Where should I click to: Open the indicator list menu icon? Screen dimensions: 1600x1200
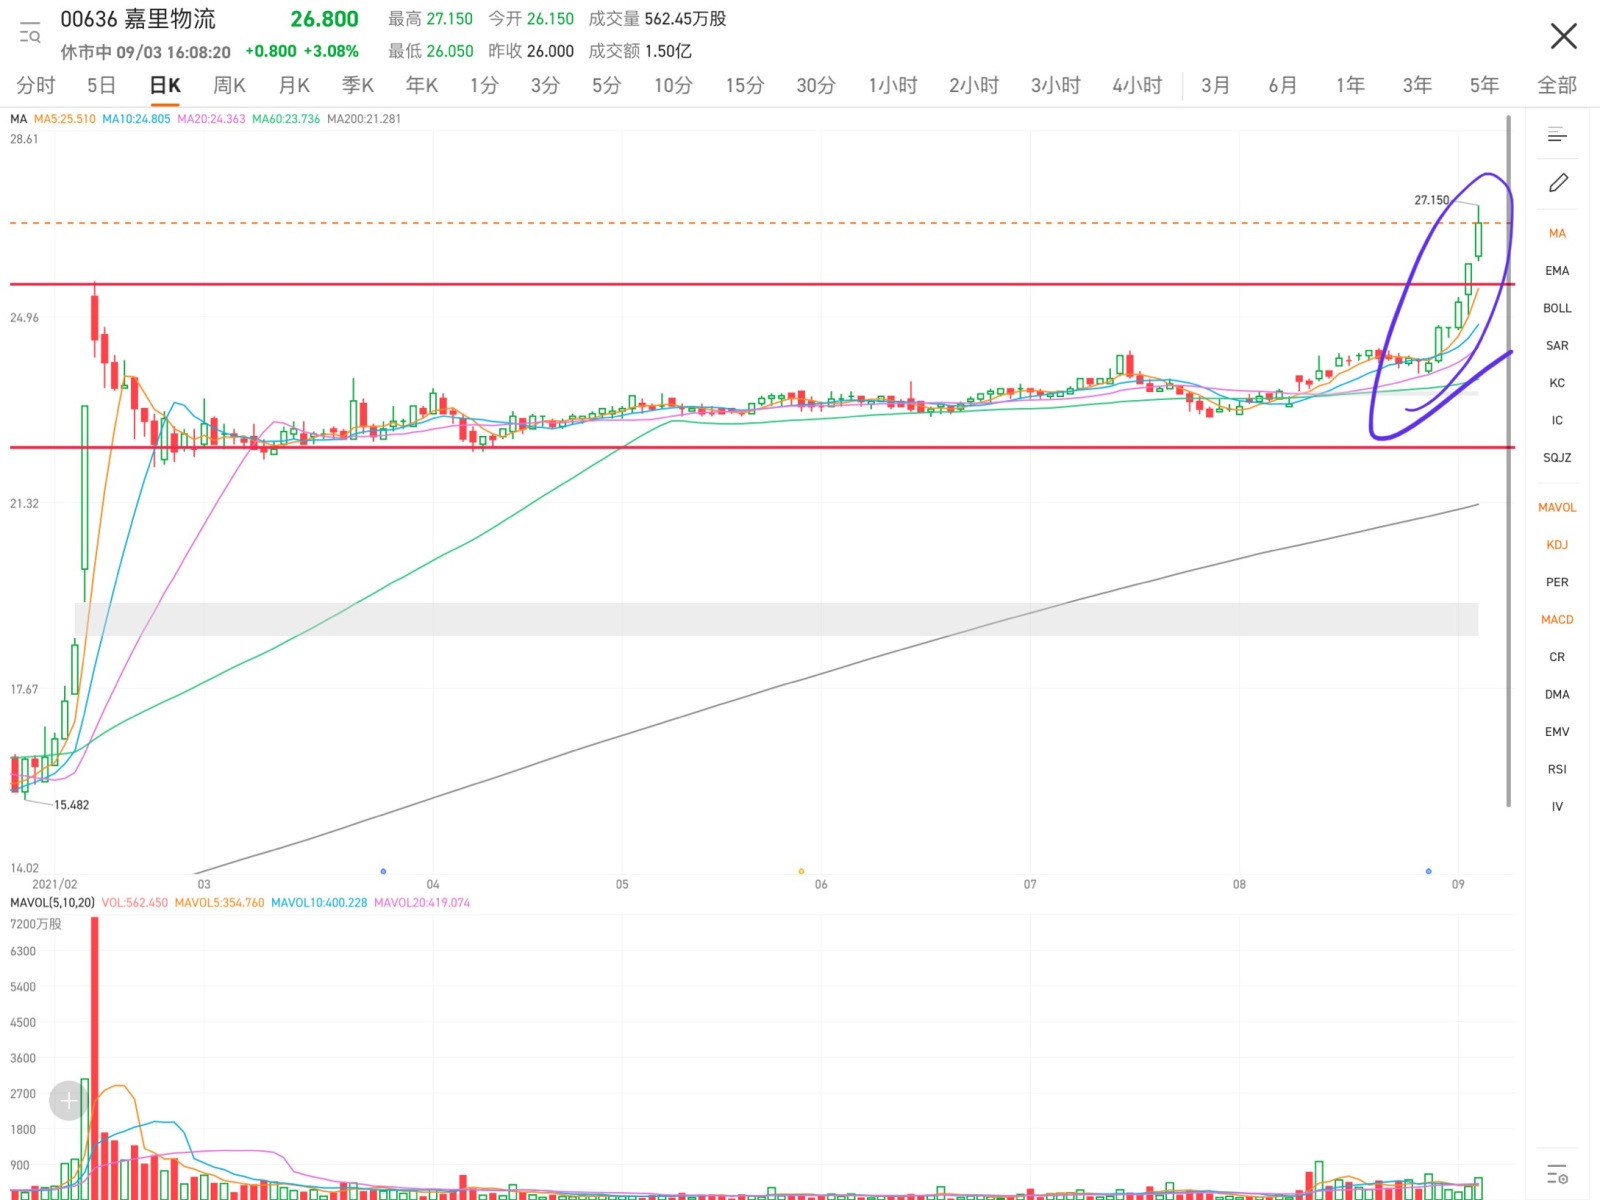[x=1557, y=134]
